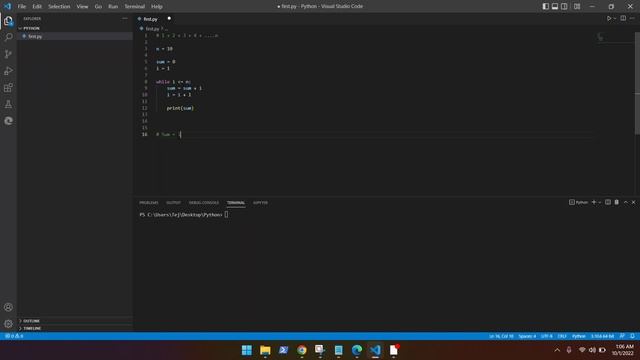Toggle the secondary side bar layout
The image size is (640, 360).
click(x=564, y=6)
